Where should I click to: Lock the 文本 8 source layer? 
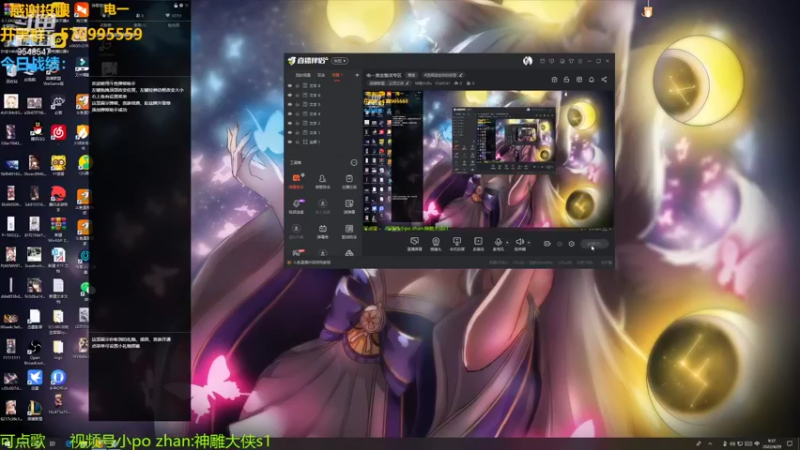(297, 86)
